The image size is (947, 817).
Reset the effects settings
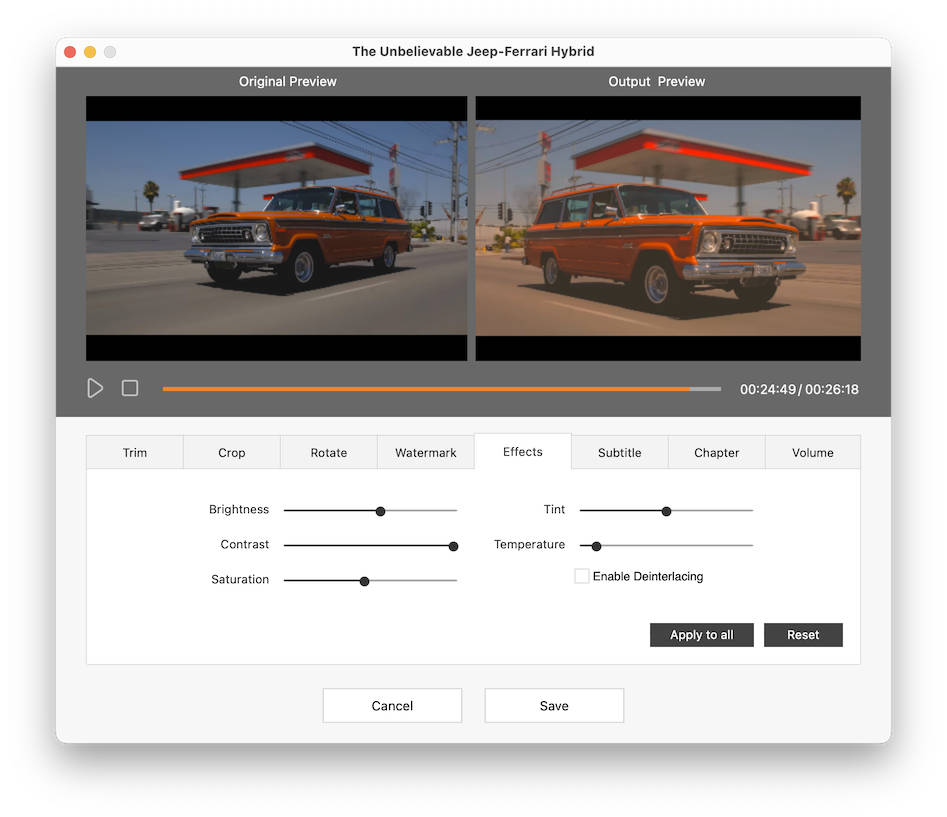[803, 635]
